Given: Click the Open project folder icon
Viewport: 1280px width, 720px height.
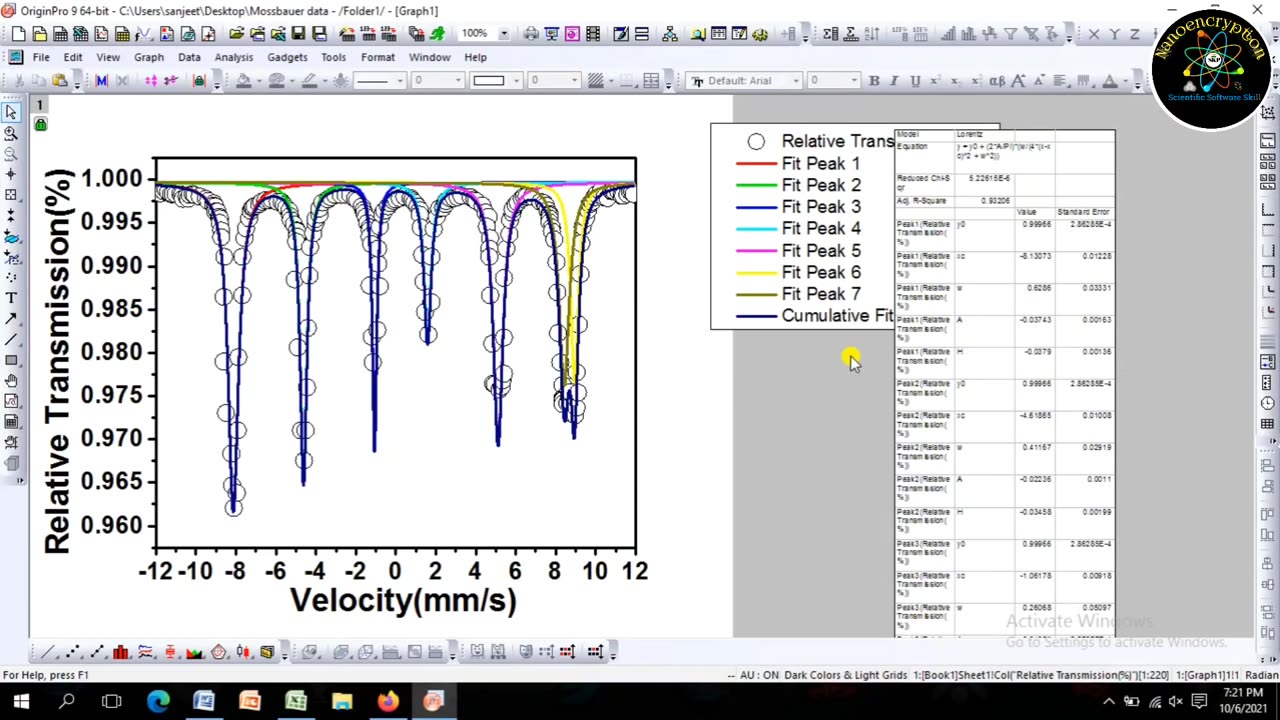Looking at the screenshot, I should point(237,34).
